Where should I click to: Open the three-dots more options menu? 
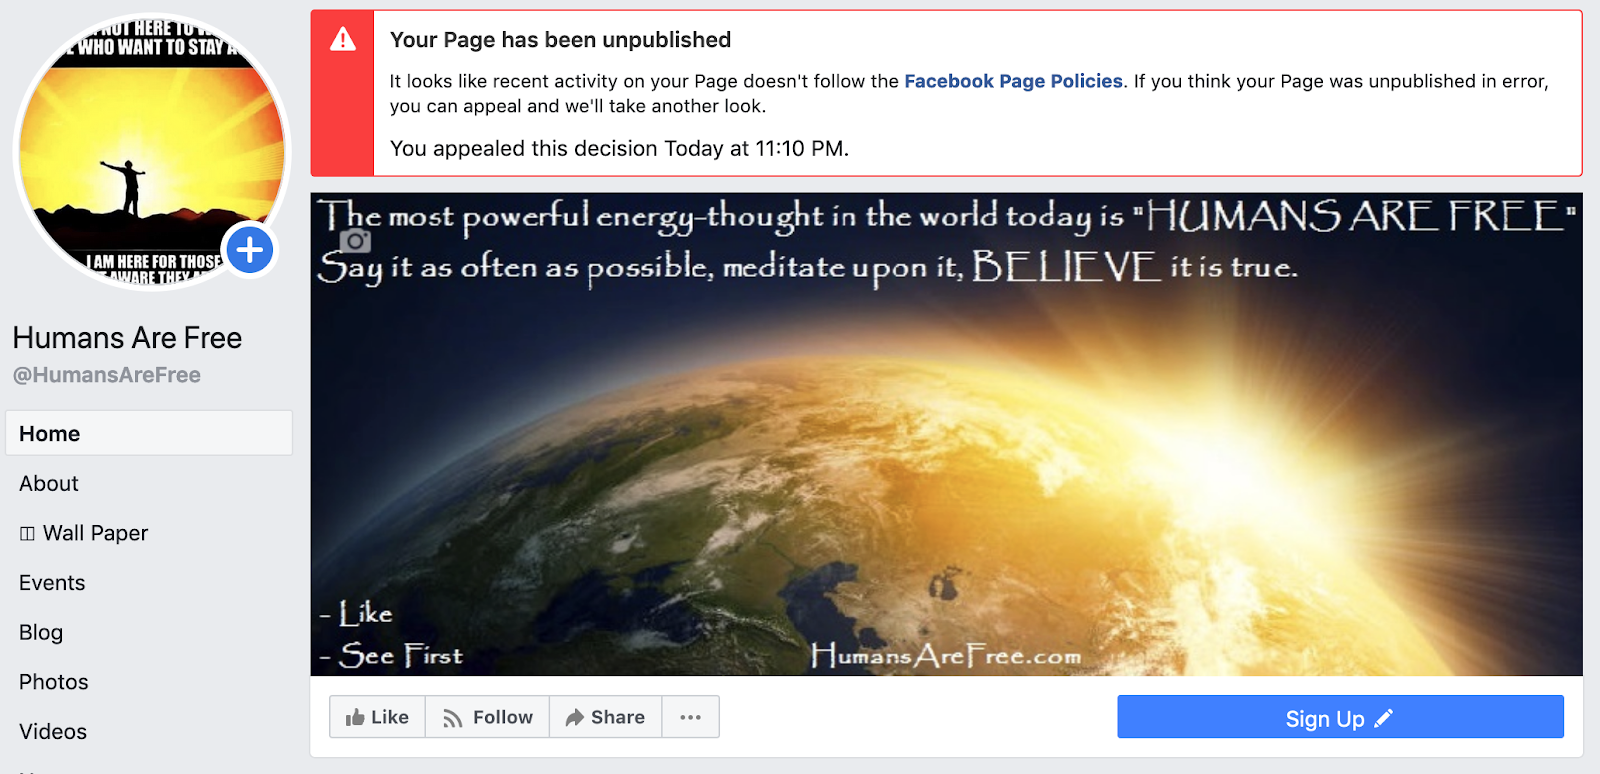[x=690, y=717]
